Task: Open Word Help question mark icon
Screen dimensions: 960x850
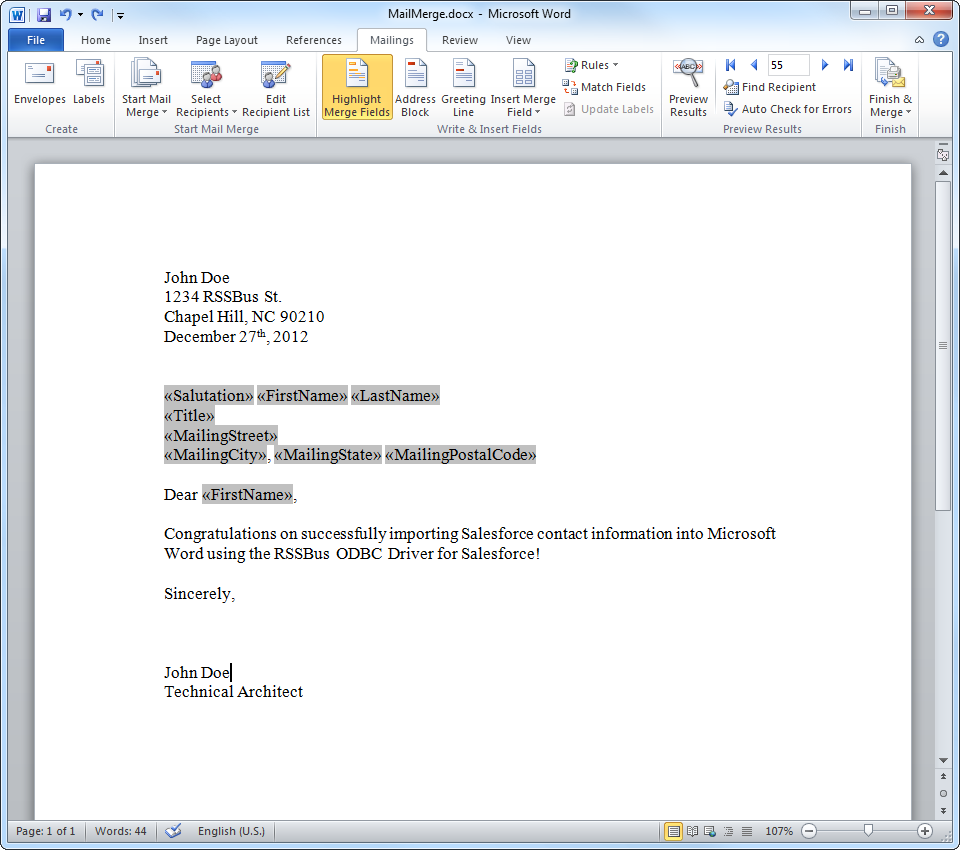Action: point(940,40)
